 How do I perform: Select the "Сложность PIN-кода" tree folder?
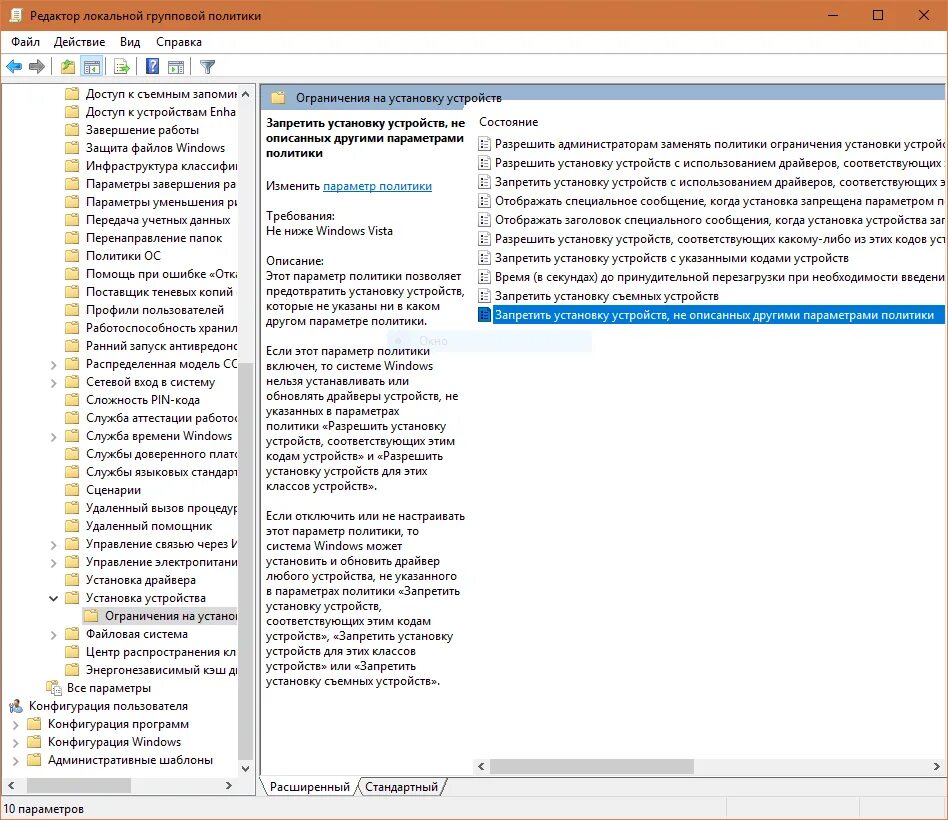[143, 400]
